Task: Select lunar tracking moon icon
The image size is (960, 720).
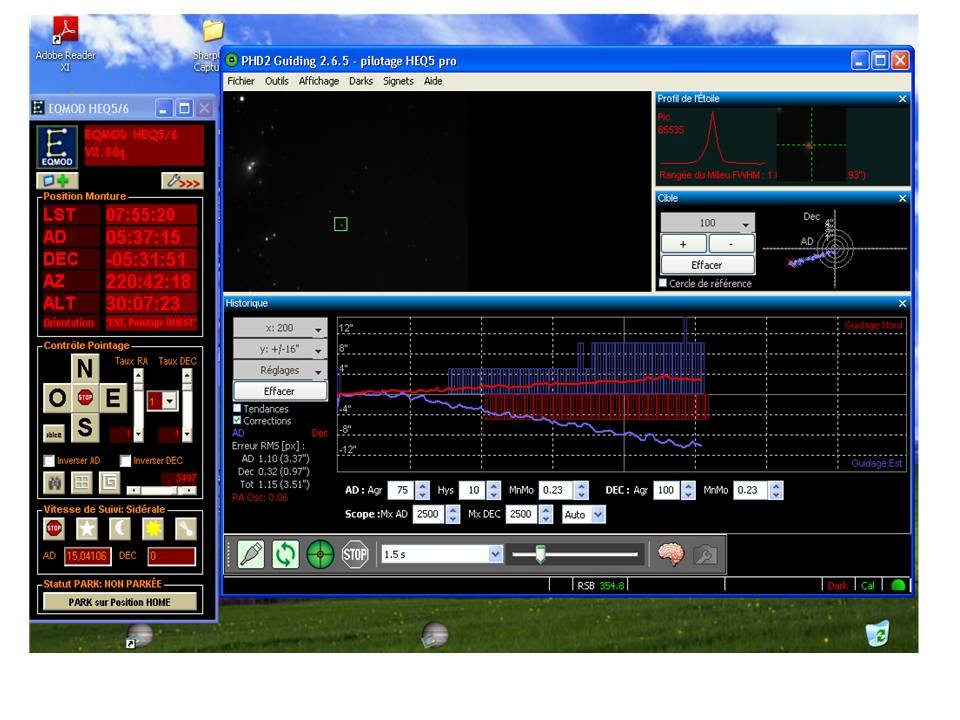Action: pos(120,528)
